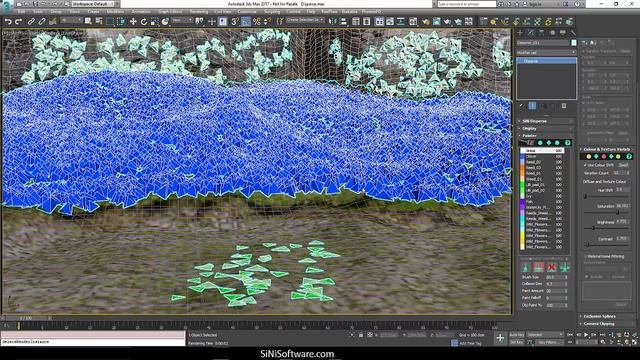Screen dimensions: 640x360
Task: Activate Select and Rotate tool
Action: tap(144, 22)
